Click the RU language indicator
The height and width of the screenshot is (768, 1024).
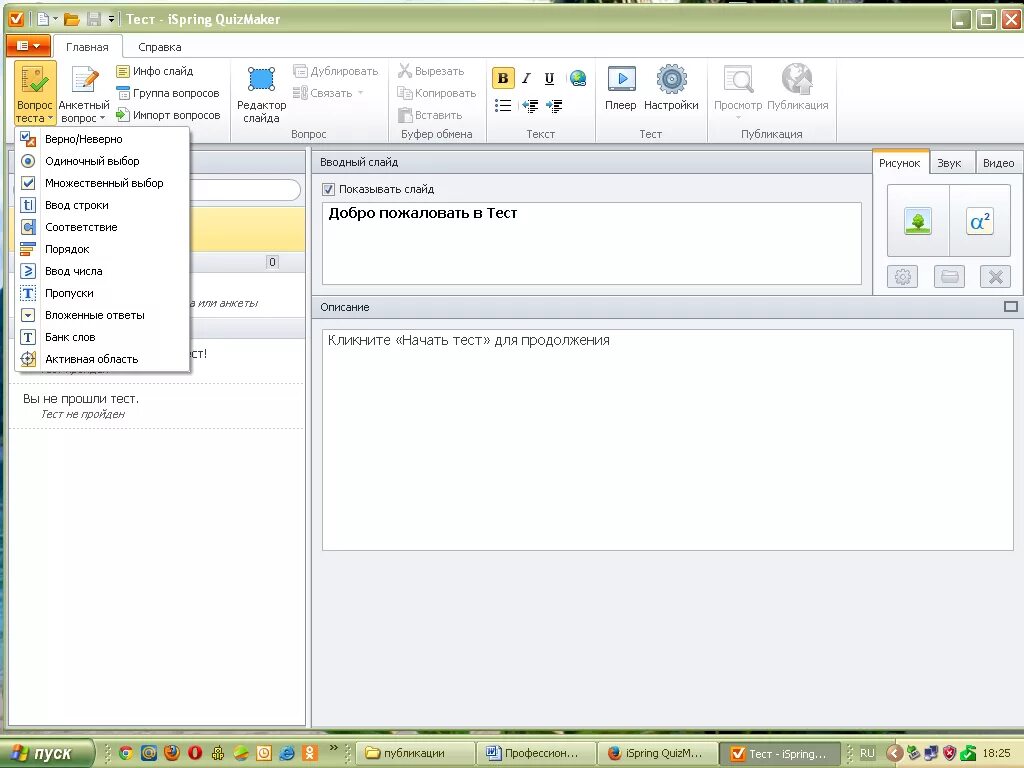pyautogui.click(x=867, y=753)
